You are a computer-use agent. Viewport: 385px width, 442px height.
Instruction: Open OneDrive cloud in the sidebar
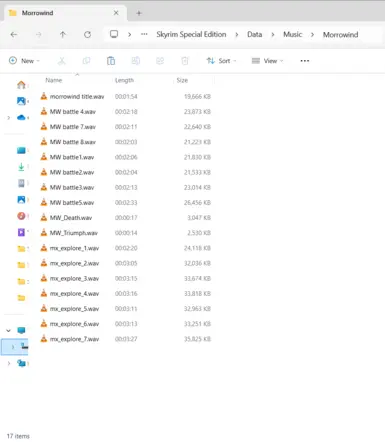tap(21, 117)
